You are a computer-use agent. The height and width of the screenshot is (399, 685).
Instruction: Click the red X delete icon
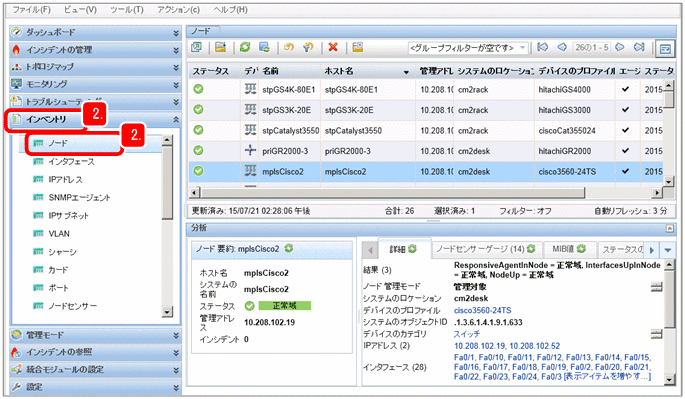[333, 47]
